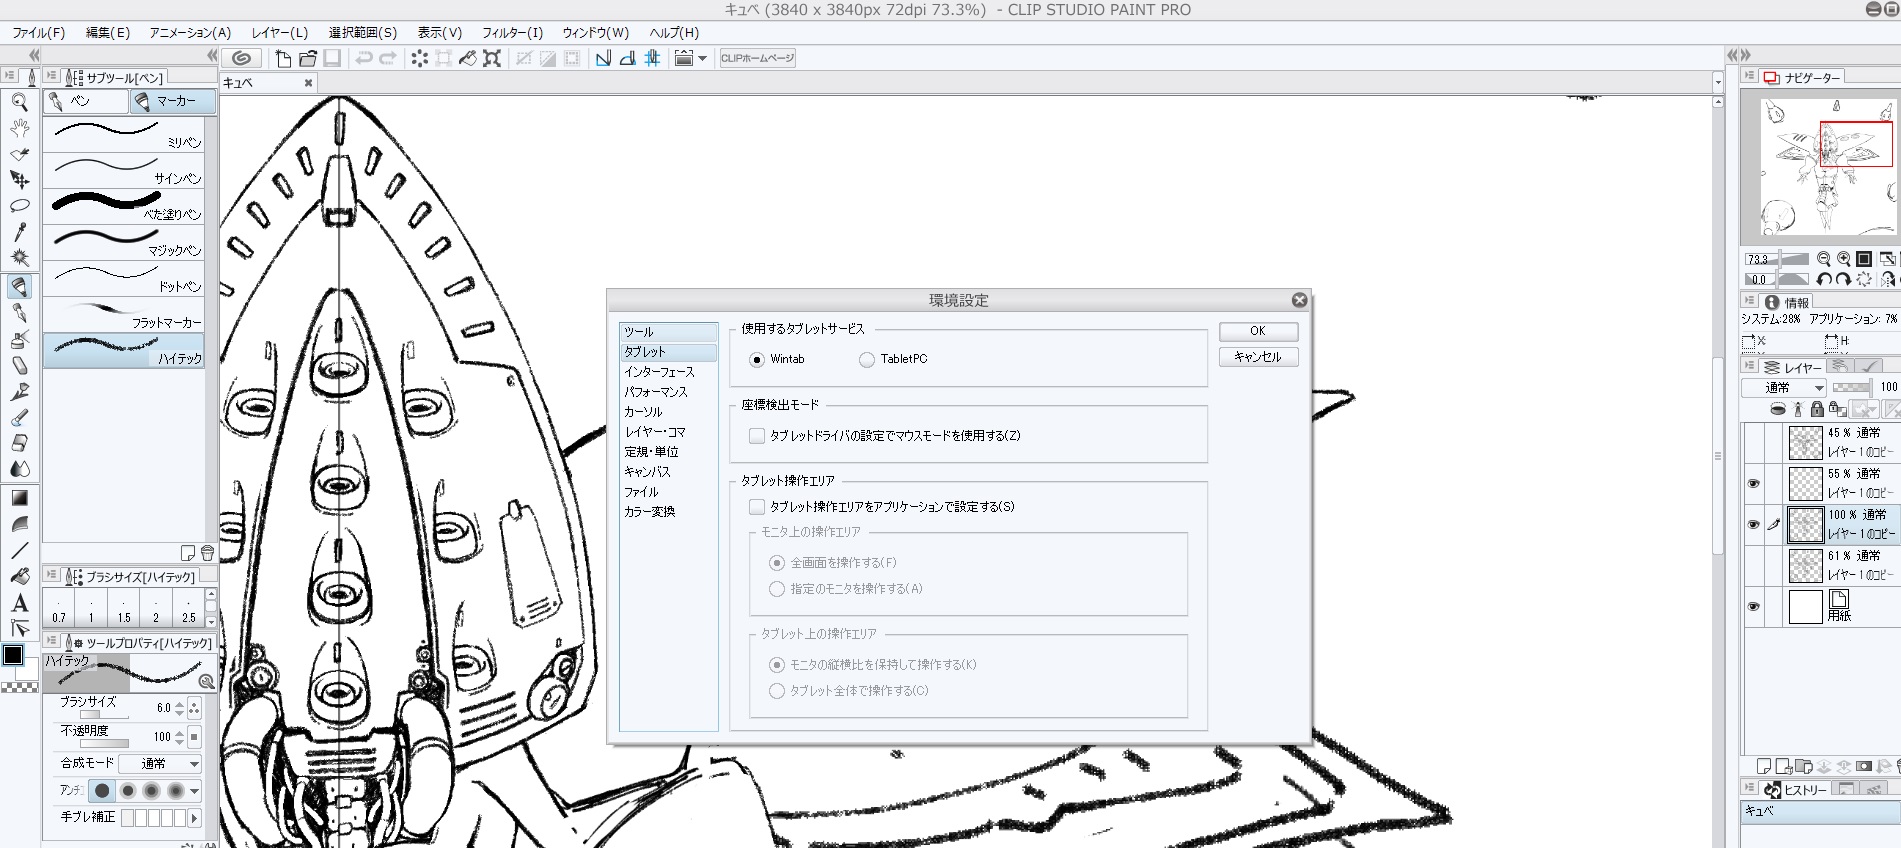
Task: Click the Undo arrow in toolbar
Action: click(x=364, y=58)
